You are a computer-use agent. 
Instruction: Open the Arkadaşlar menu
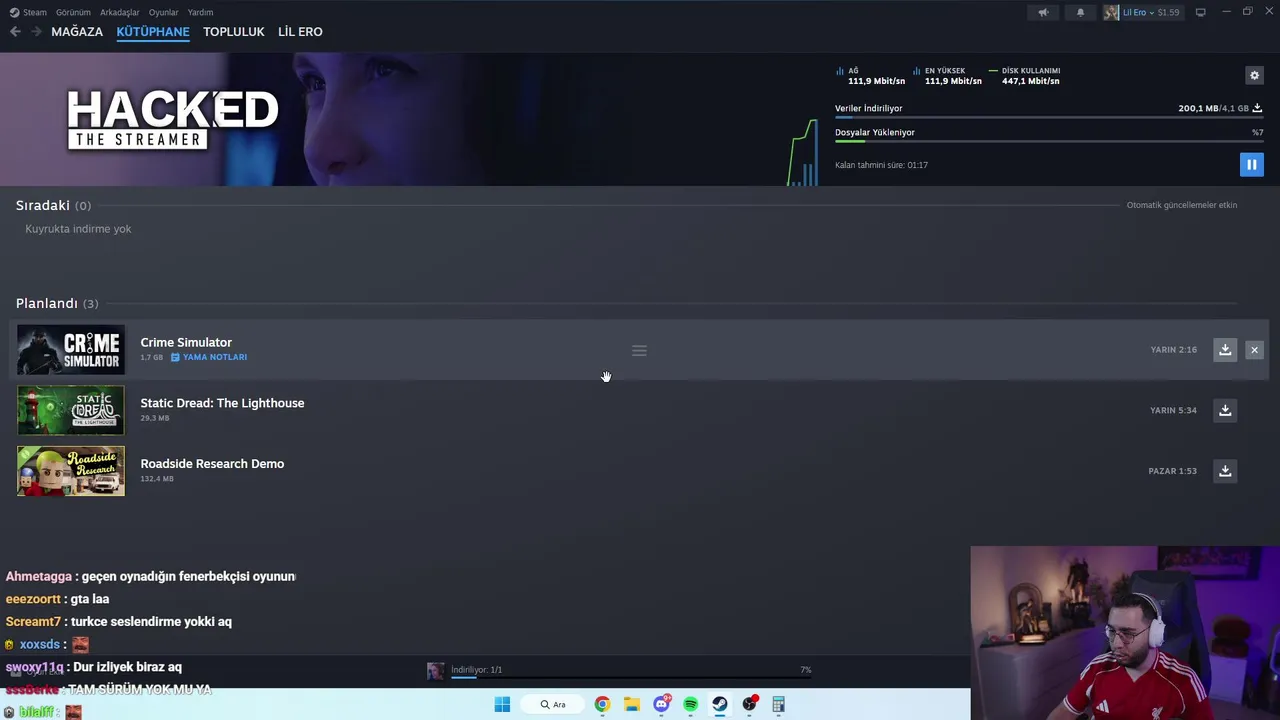[120, 12]
